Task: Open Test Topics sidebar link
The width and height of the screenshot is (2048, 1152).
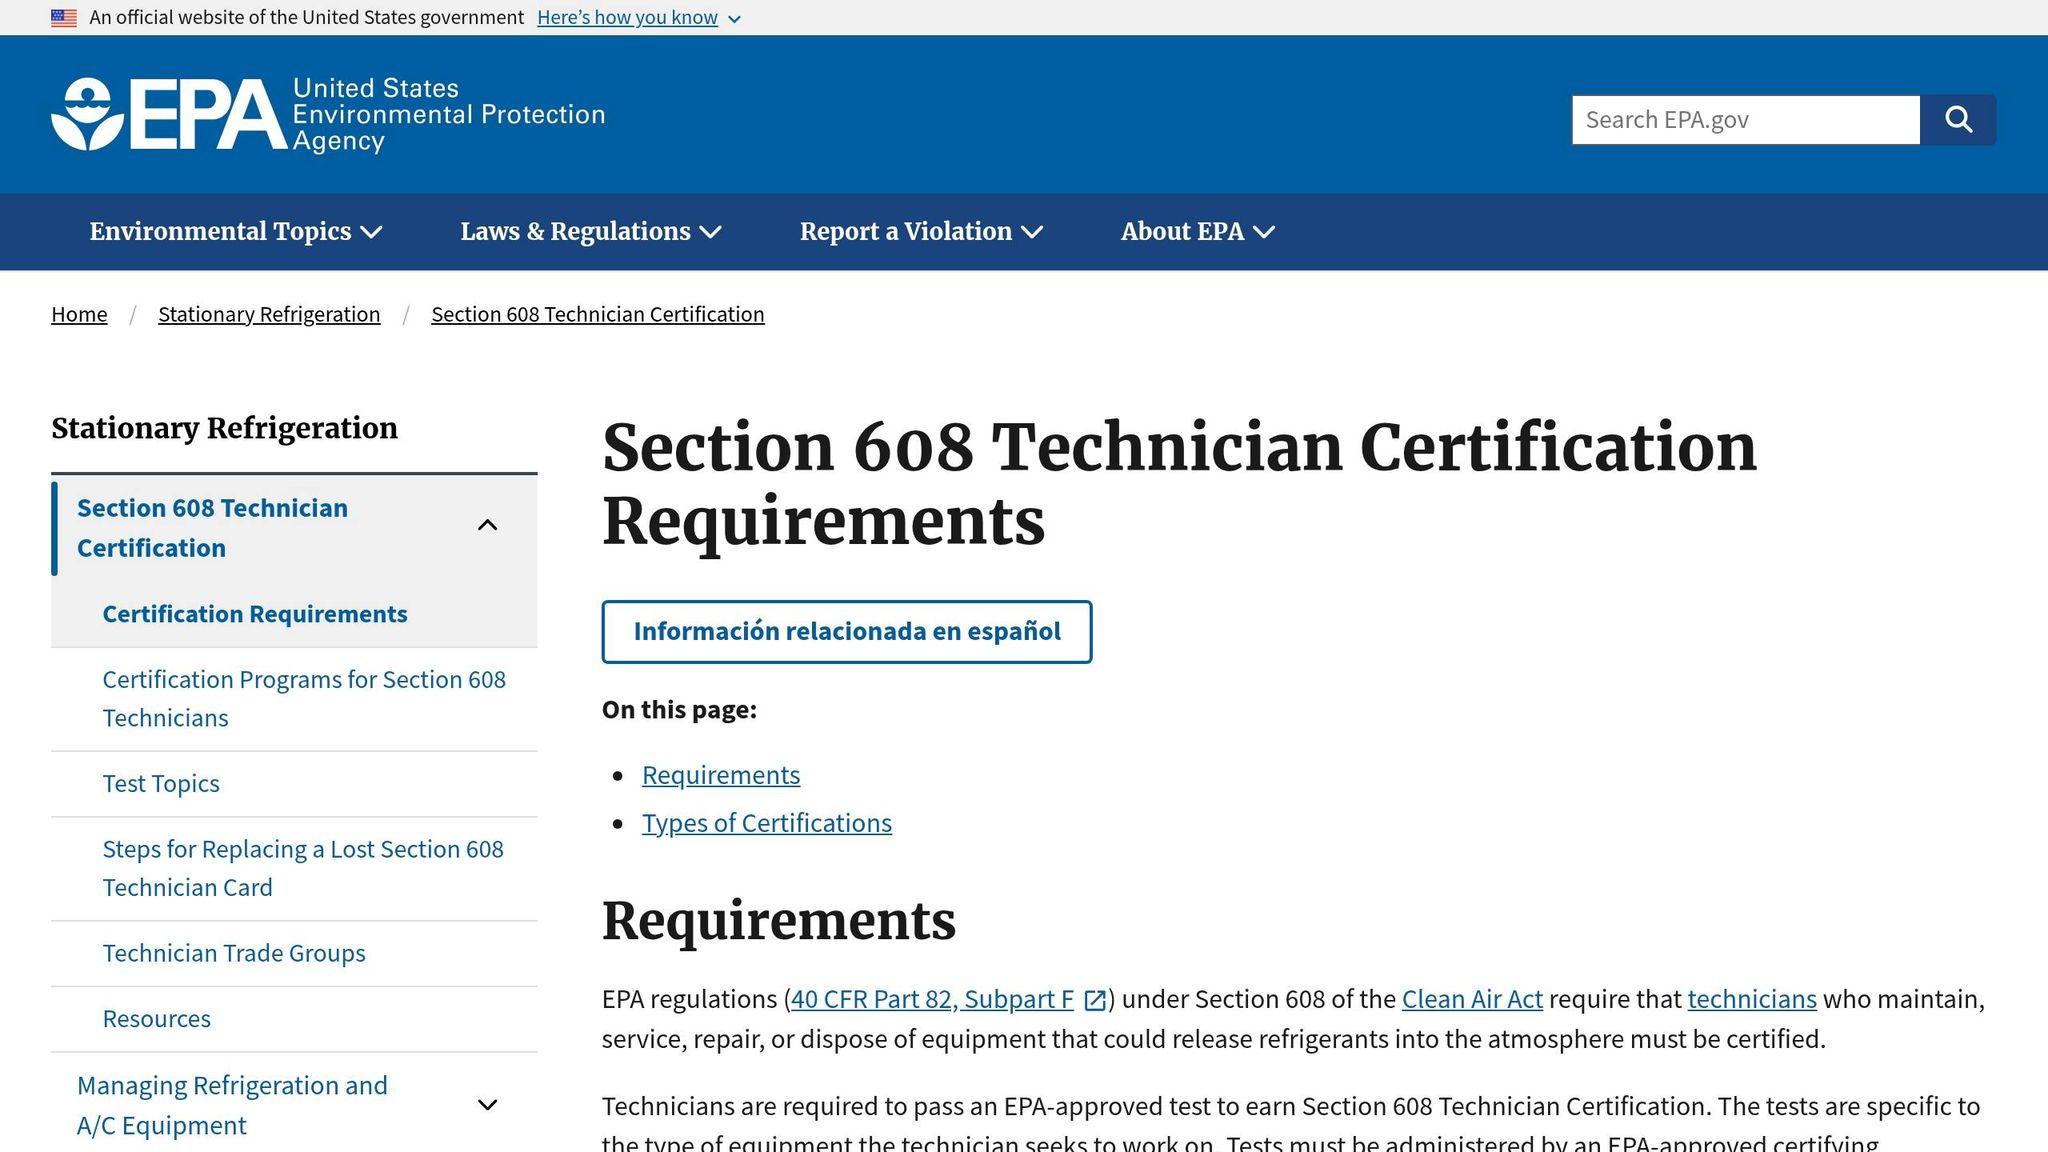Action: point(161,784)
